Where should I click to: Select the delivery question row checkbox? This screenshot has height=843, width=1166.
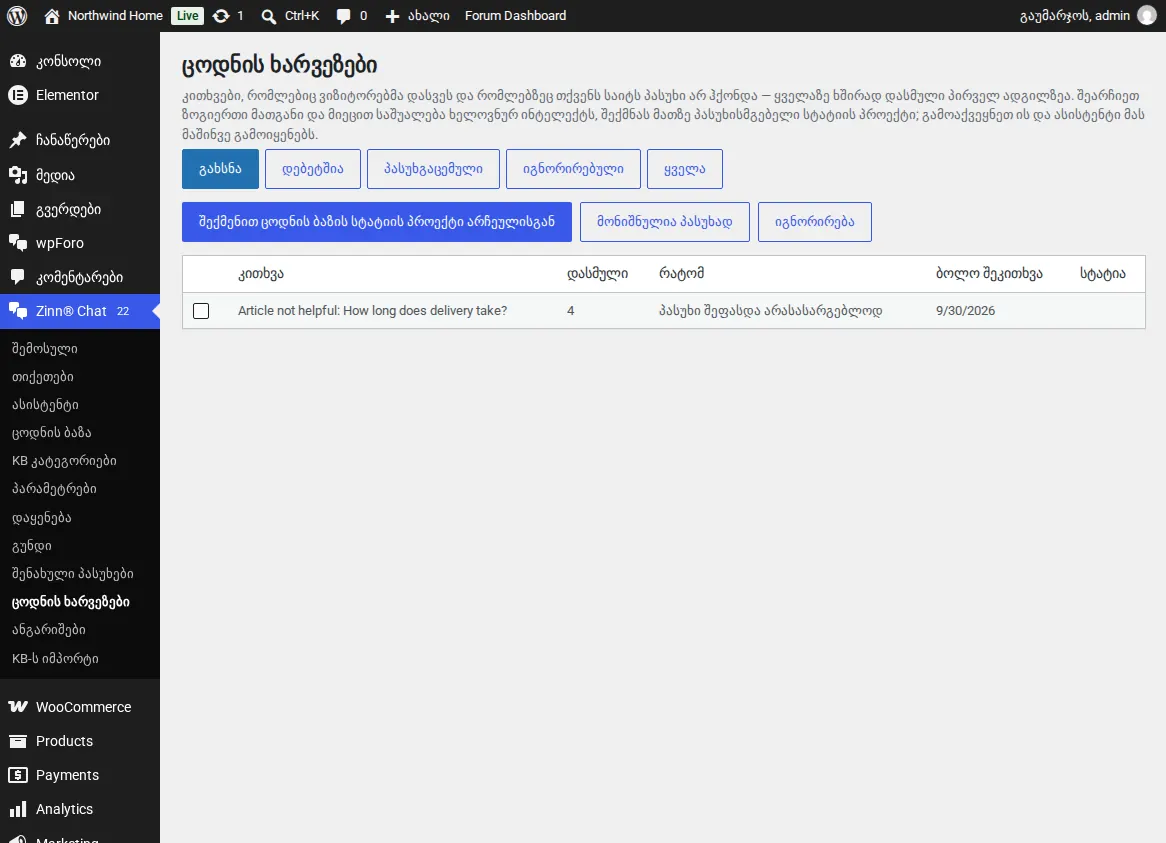coord(201,311)
